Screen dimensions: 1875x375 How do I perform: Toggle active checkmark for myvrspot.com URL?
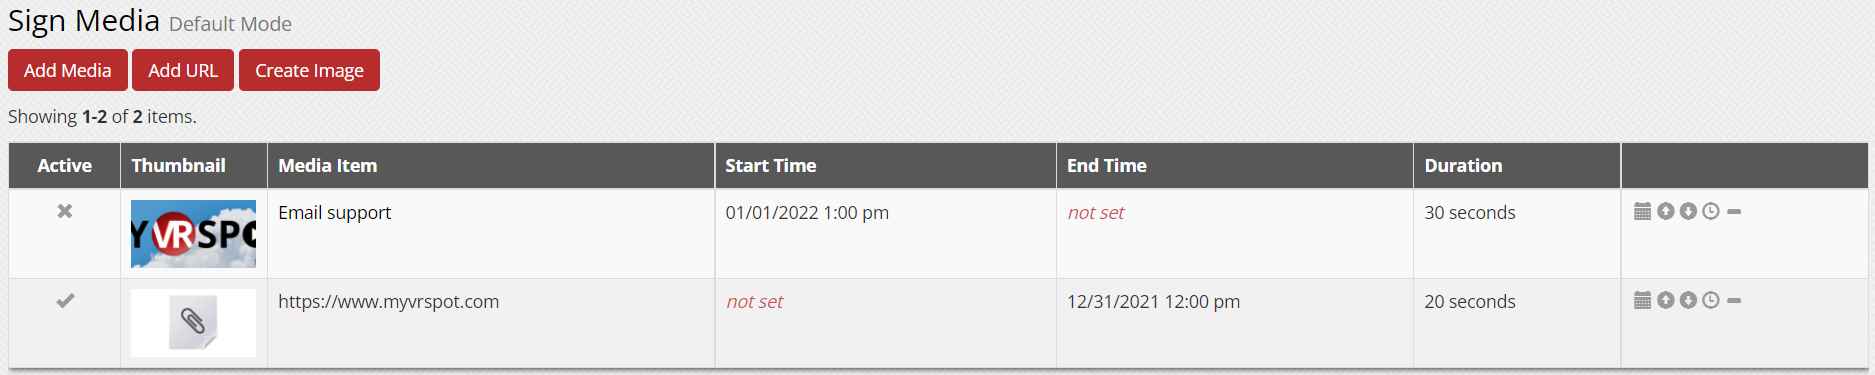pyautogui.click(x=65, y=300)
